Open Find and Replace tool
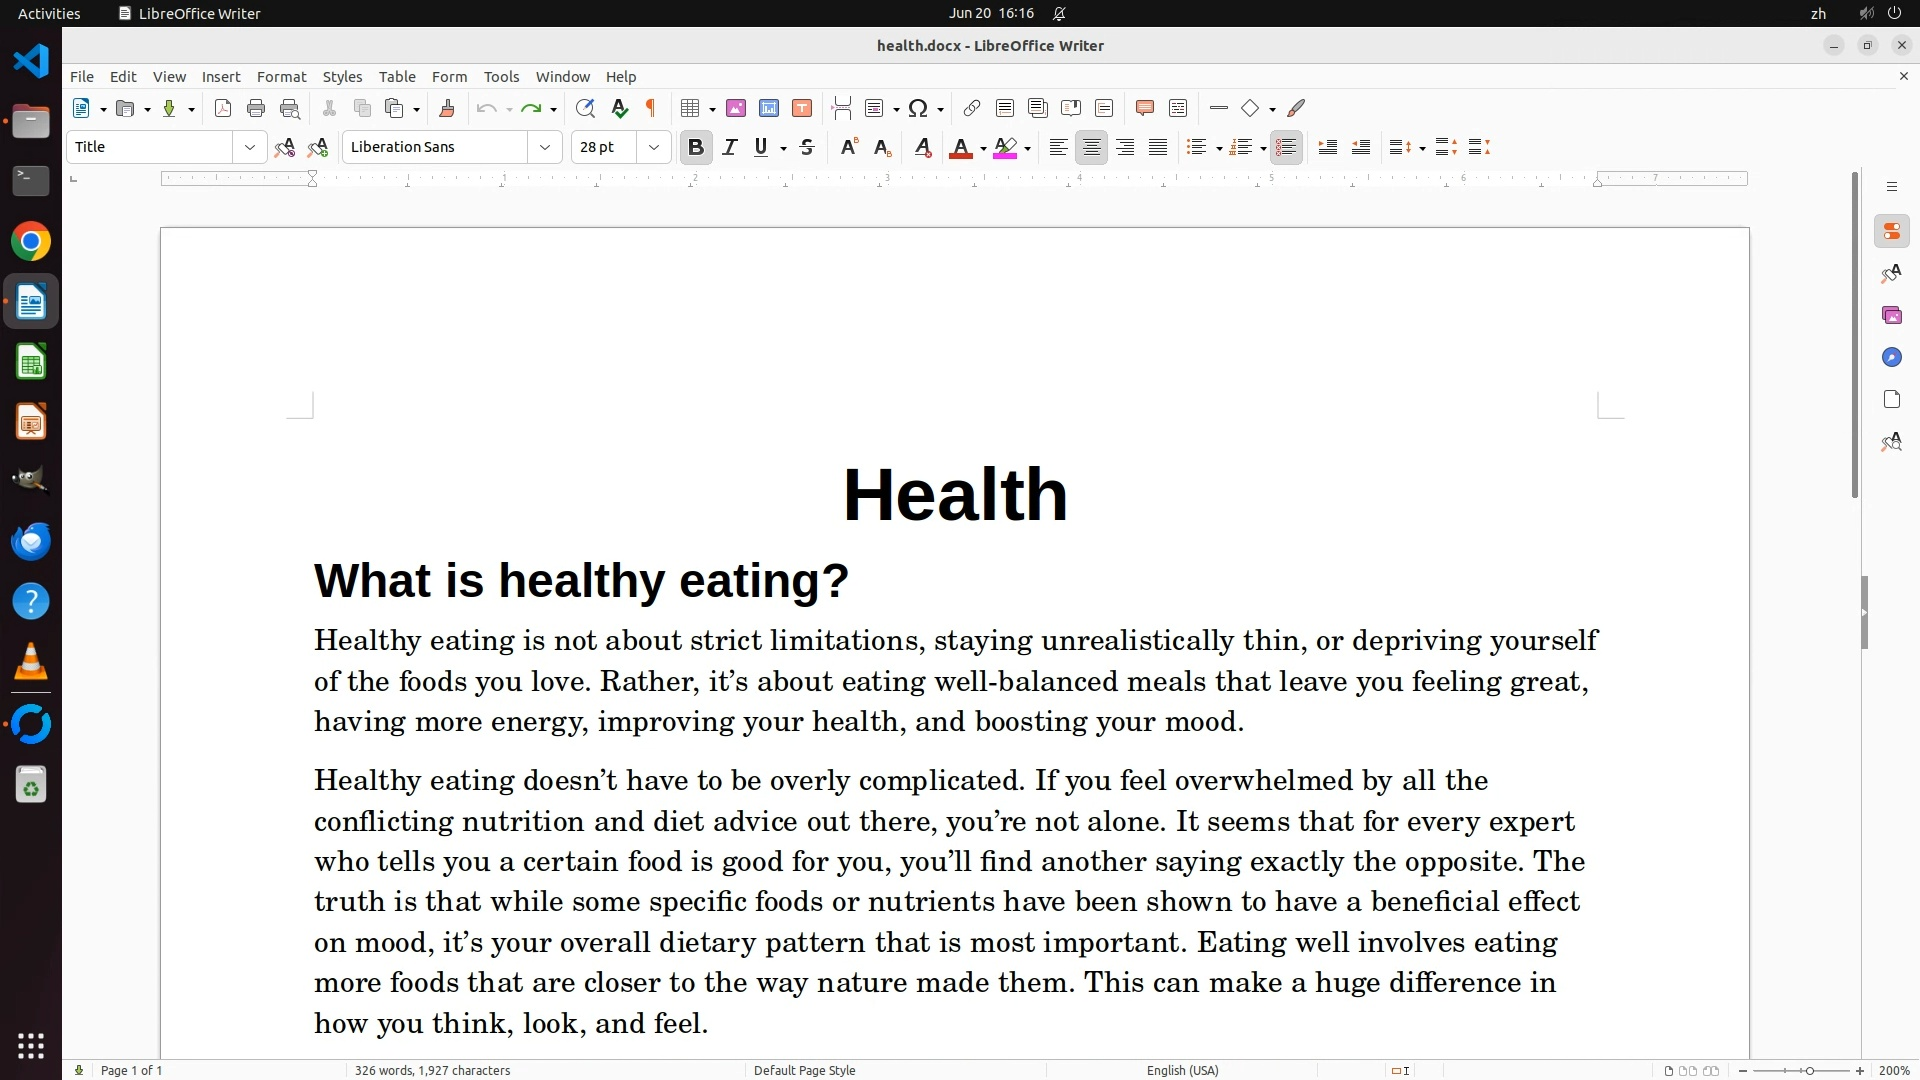 click(585, 109)
